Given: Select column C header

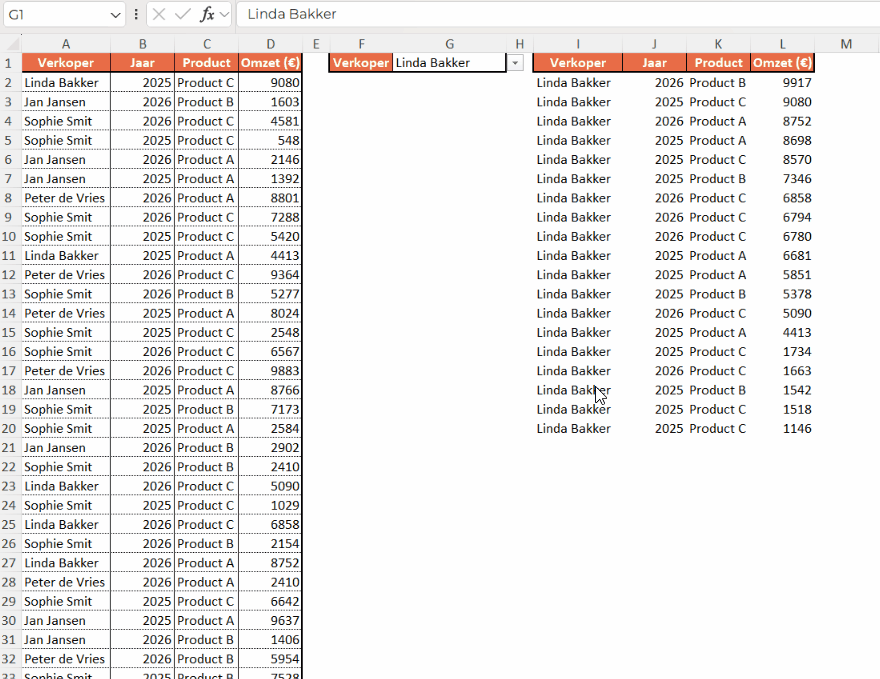Looking at the screenshot, I should coord(207,44).
